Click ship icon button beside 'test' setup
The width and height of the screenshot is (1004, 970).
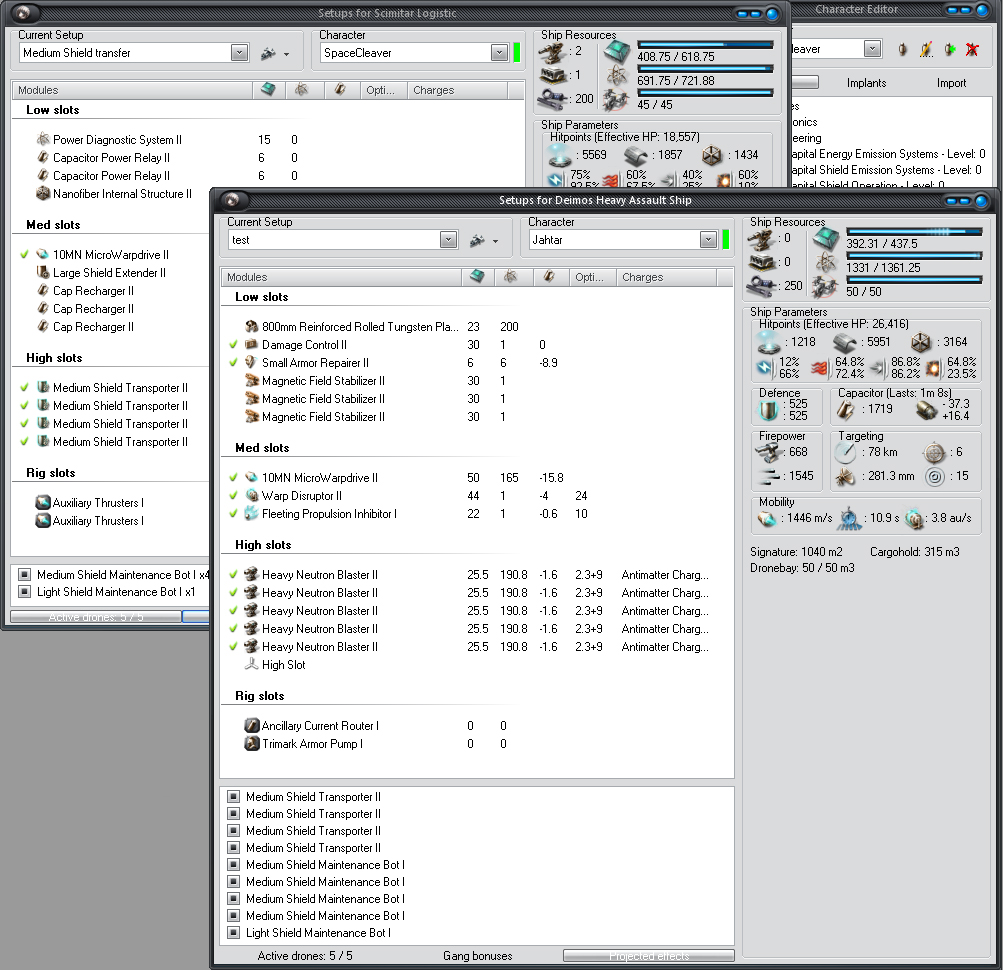[x=477, y=241]
